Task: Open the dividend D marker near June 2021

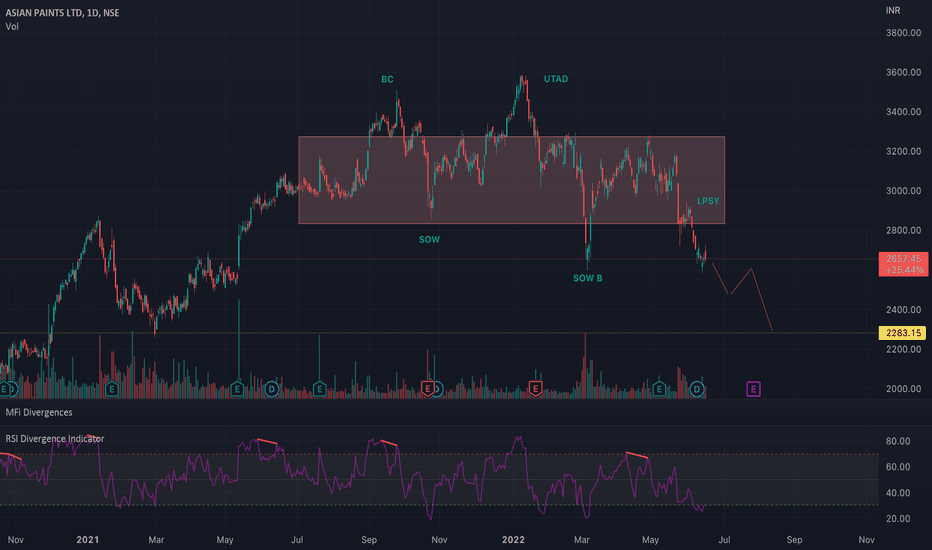Action: pyautogui.click(x=272, y=389)
